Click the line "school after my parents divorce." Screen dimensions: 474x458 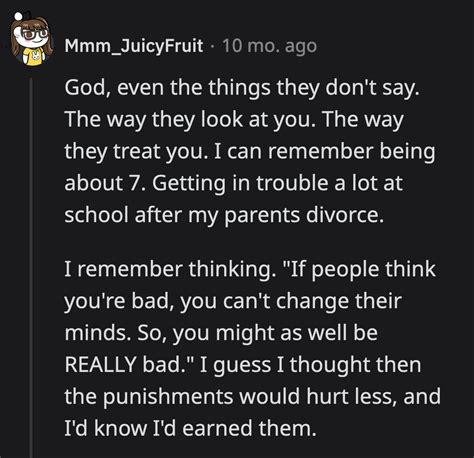coord(224,215)
